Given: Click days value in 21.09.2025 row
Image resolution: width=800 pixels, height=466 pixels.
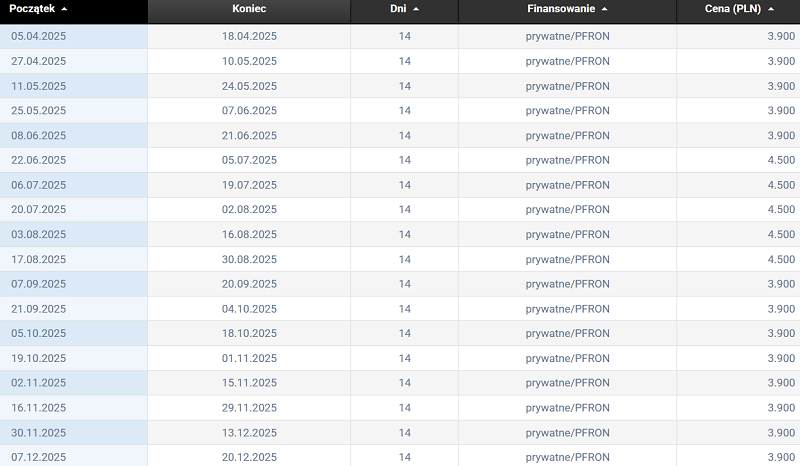Looking at the screenshot, I should 405,309.
